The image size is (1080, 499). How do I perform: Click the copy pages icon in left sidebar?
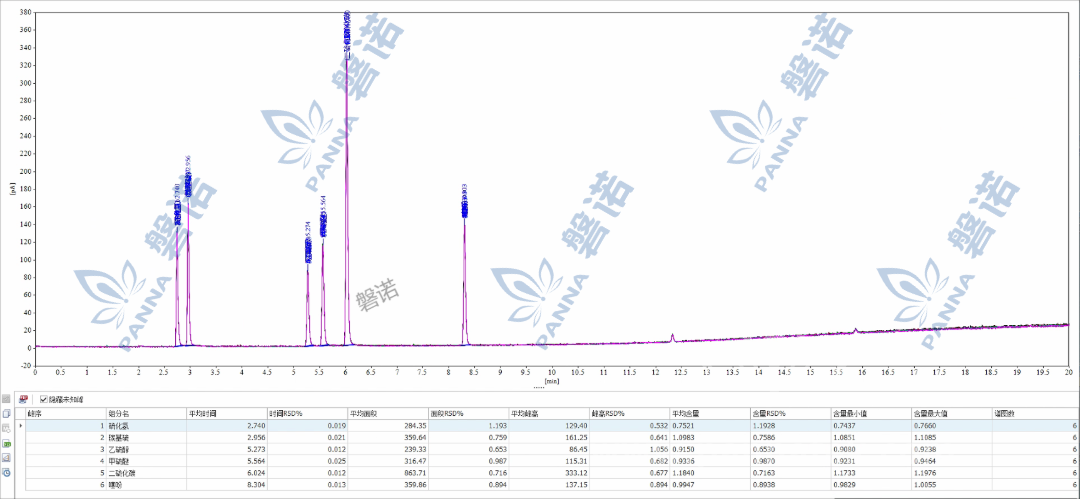tap(6, 413)
